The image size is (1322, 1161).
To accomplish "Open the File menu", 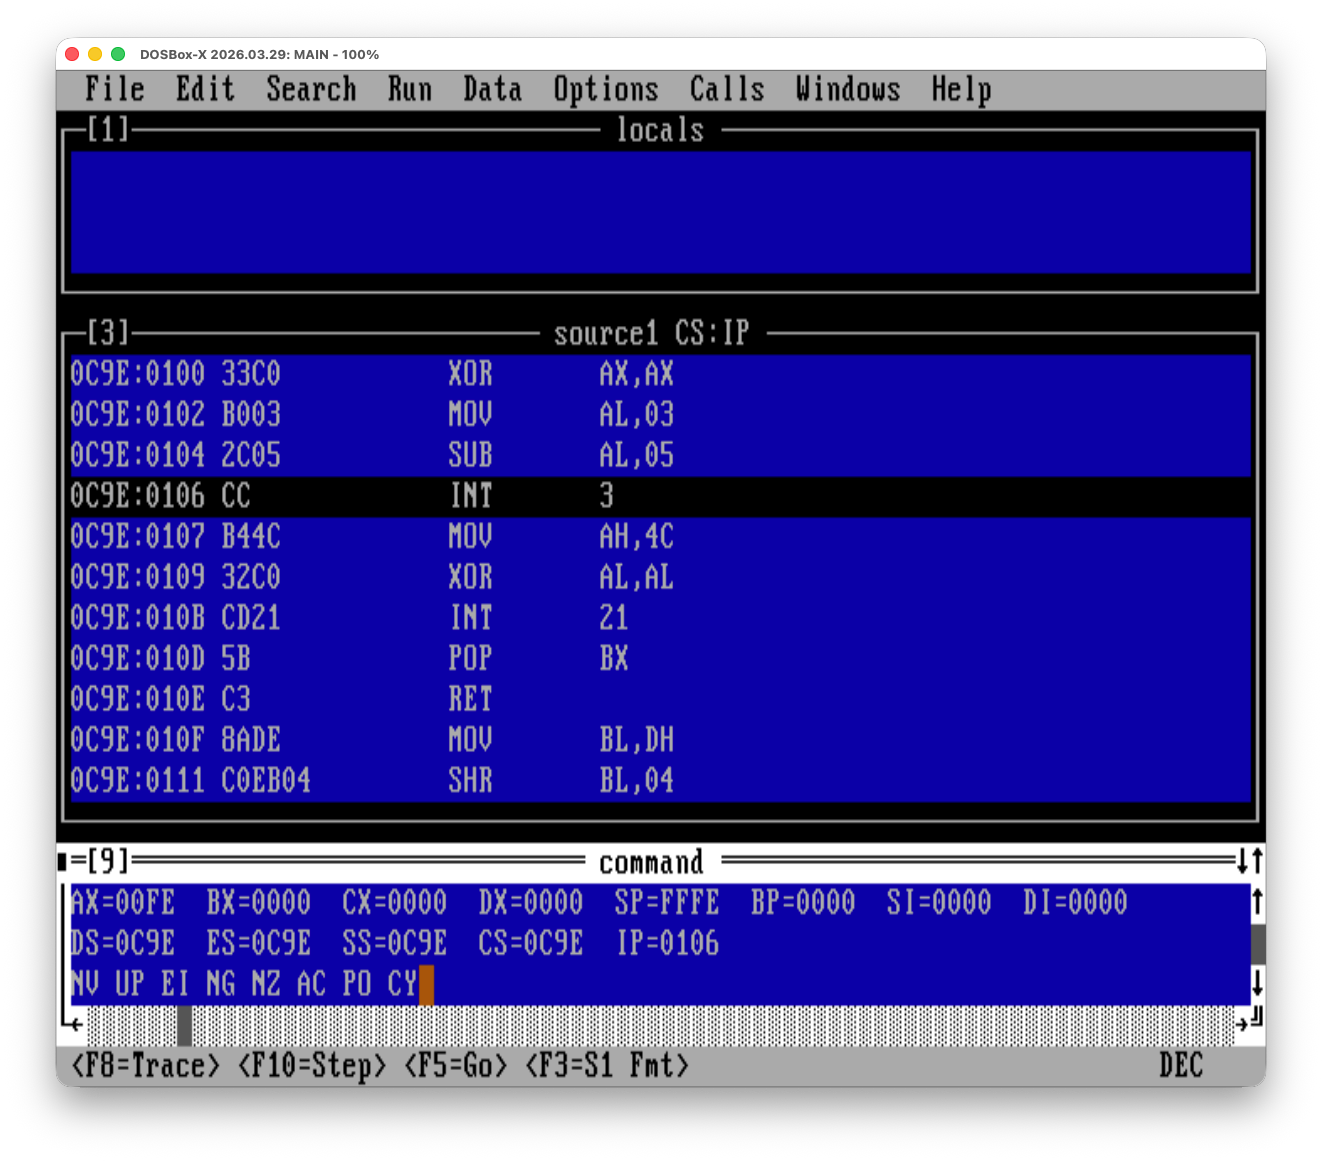I will coord(115,89).
